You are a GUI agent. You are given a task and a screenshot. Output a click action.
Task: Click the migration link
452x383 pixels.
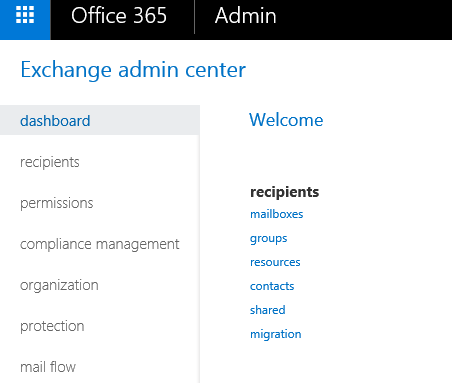[276, 334]
